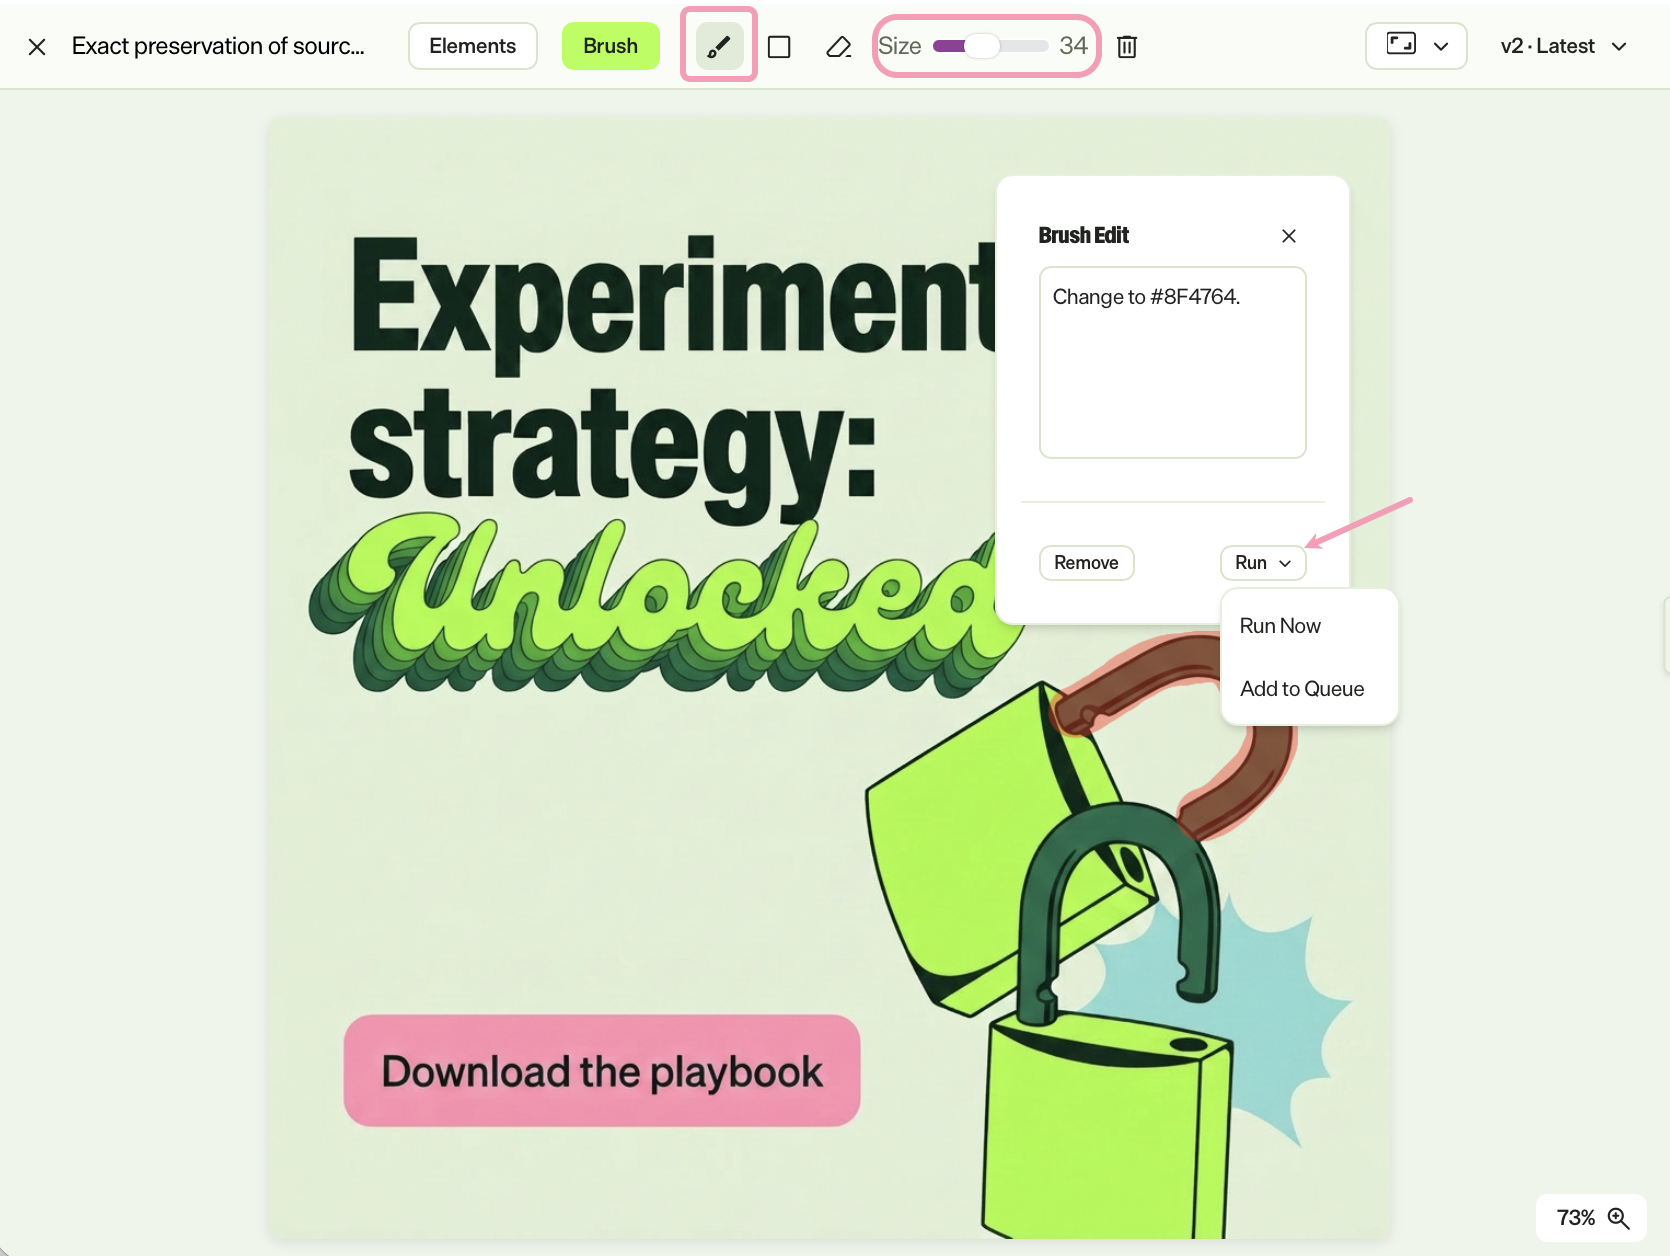Click the Download the playbook image button
1670x1256 pixels.
click(x=602, y=1071)
